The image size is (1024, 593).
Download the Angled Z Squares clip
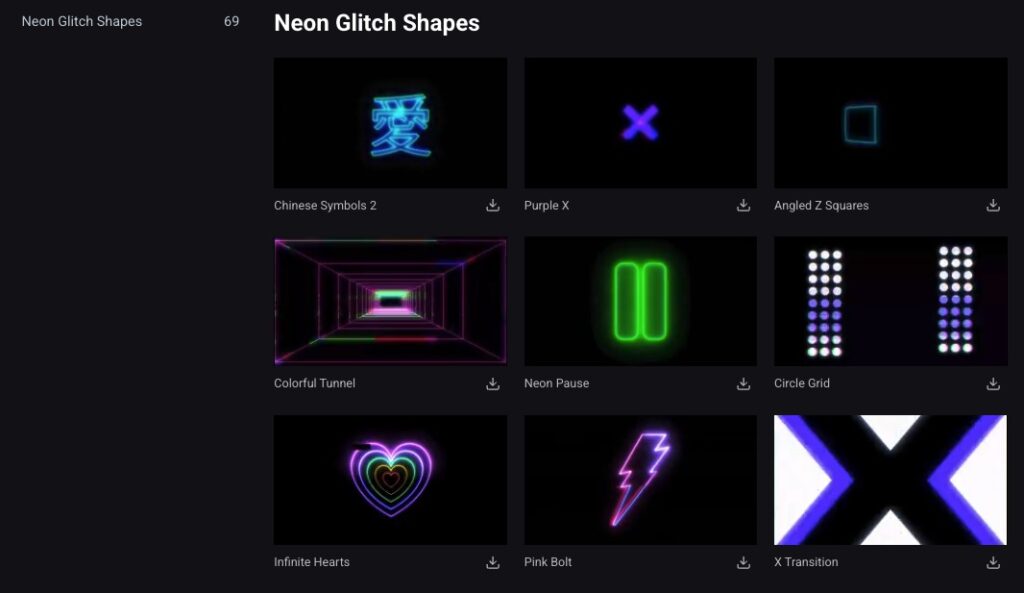point(993,205)
